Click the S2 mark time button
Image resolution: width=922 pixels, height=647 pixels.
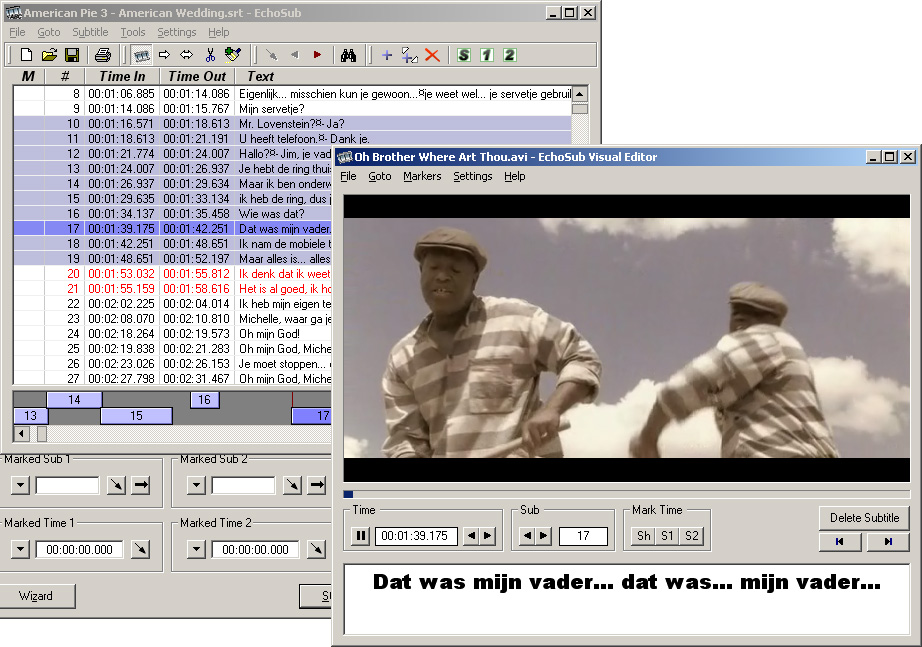692,536
